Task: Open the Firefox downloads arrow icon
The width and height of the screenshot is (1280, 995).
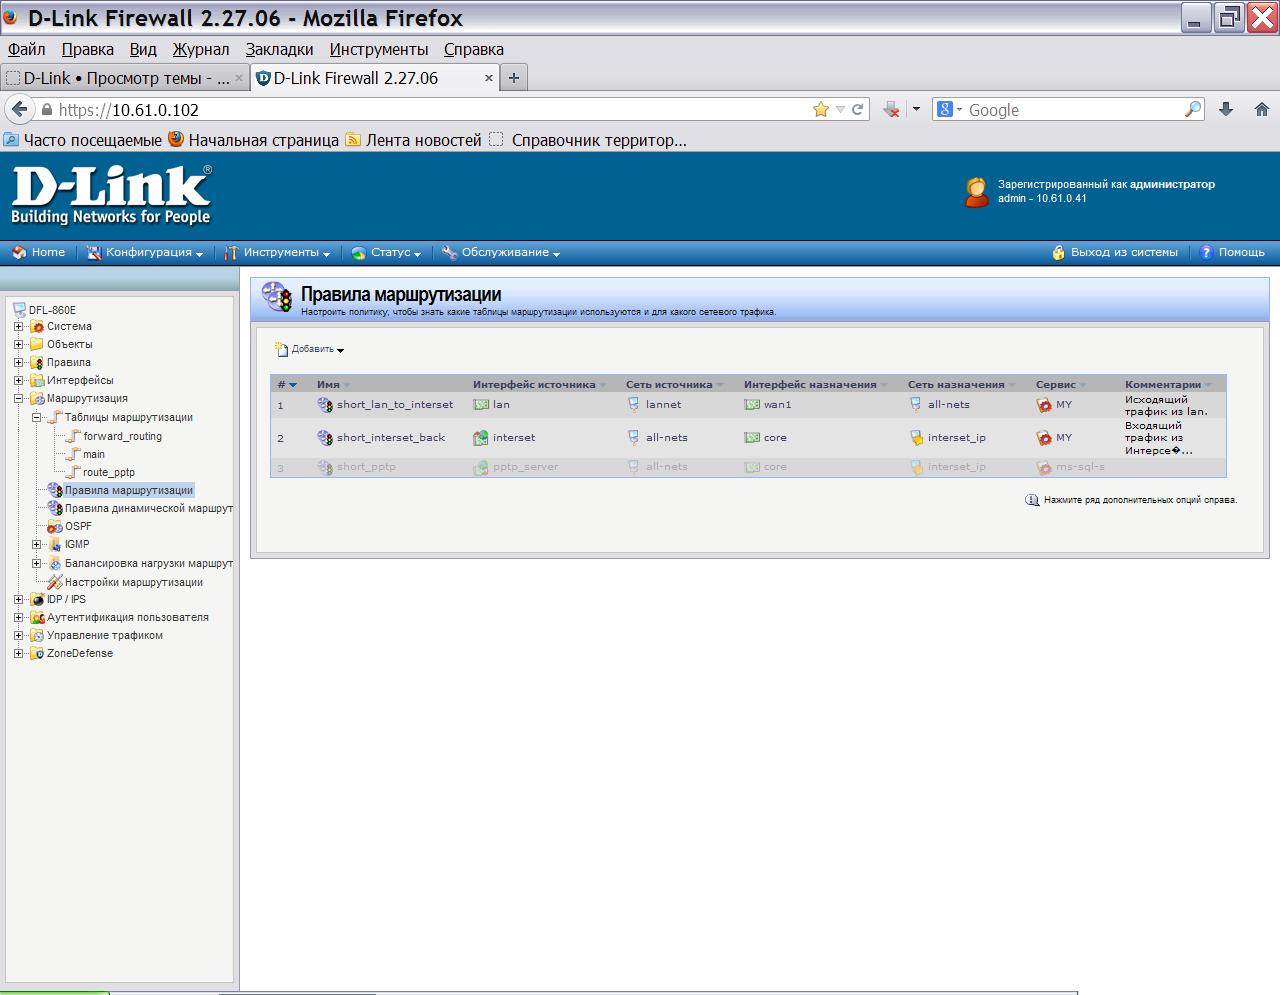Action: [x=1226, y=109]
